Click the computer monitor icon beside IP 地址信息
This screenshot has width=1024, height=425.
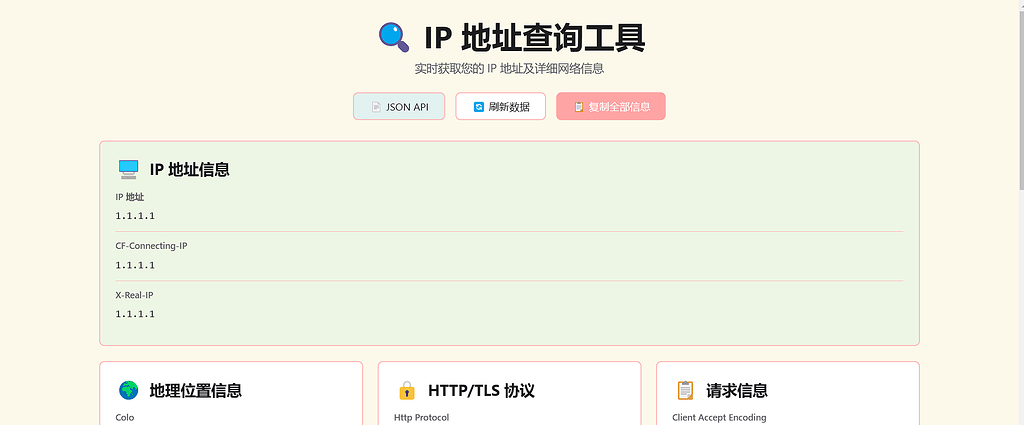[x=129, y=170]
